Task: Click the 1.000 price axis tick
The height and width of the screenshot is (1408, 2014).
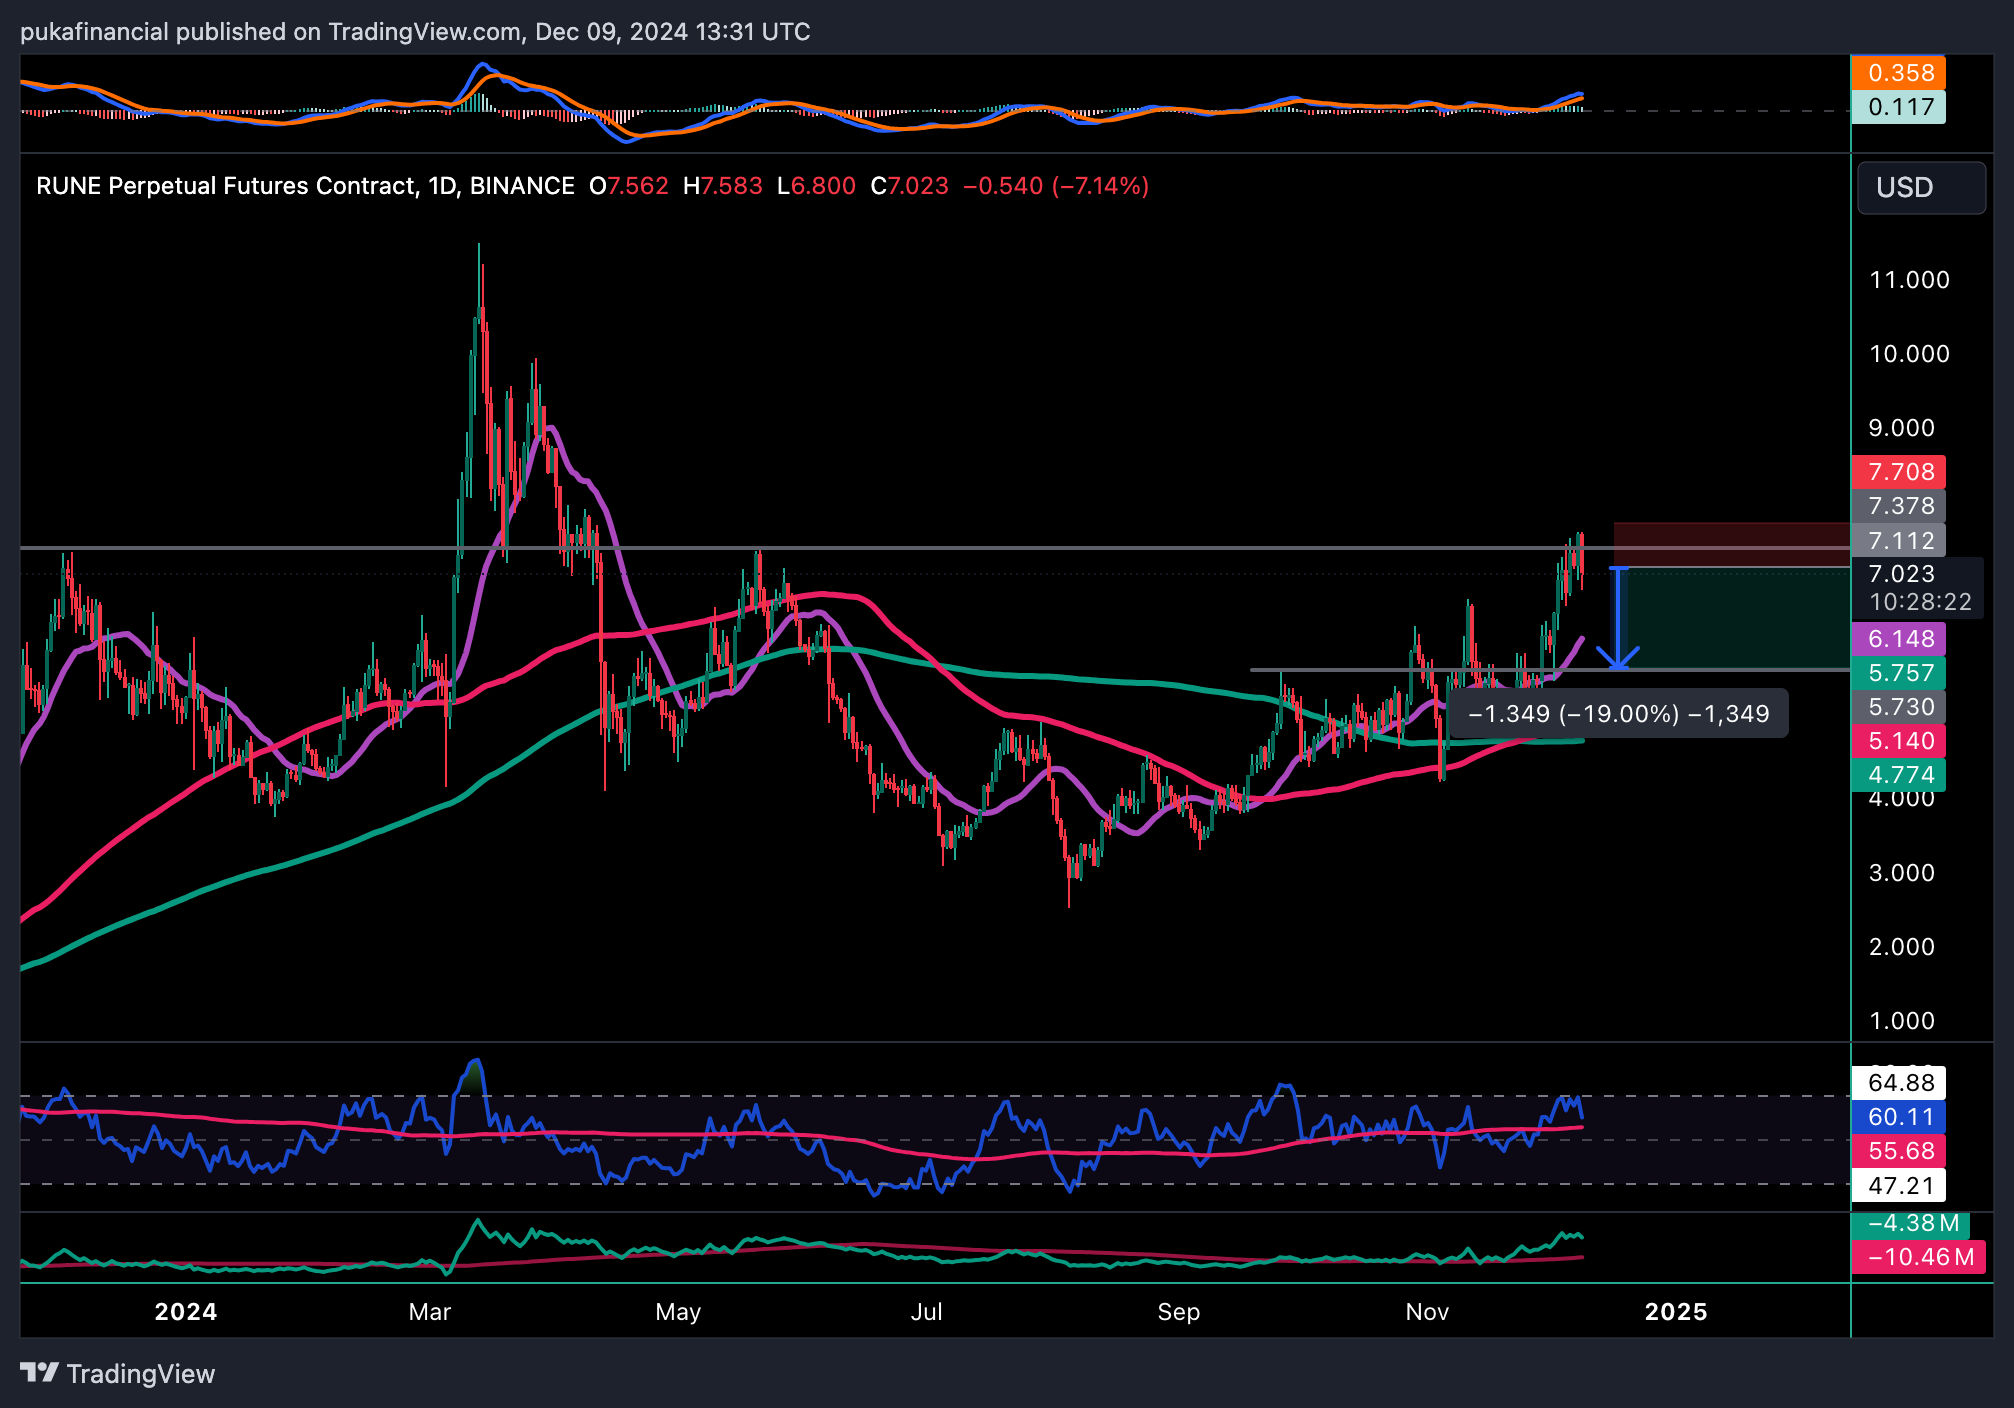Action: pos(1902,1021)
